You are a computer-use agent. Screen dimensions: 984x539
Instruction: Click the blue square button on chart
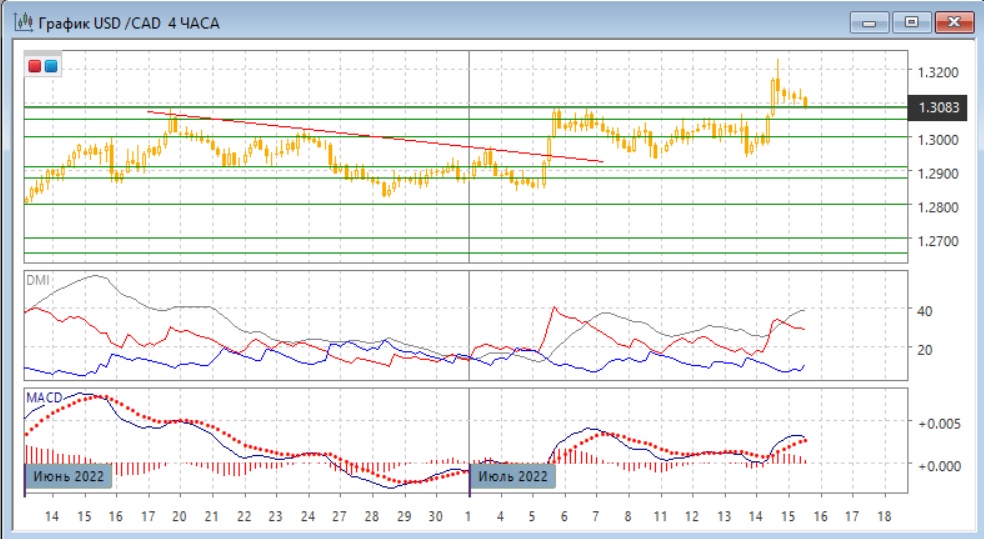[x=51, y=66]
